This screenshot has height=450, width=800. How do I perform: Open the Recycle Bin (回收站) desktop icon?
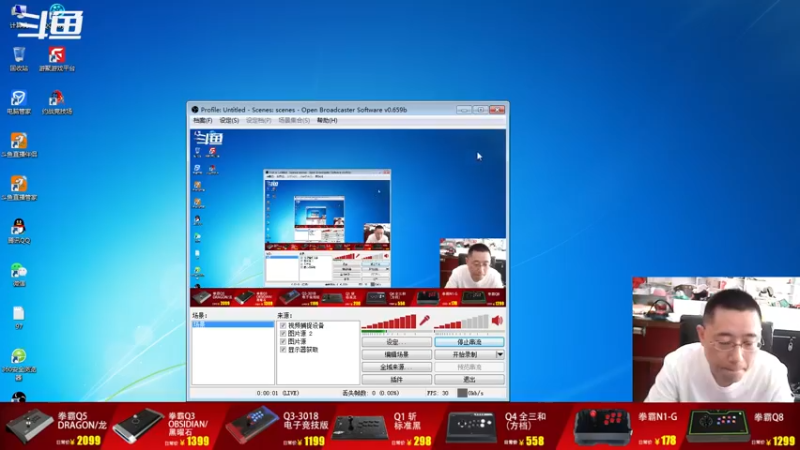coord(19,58)
